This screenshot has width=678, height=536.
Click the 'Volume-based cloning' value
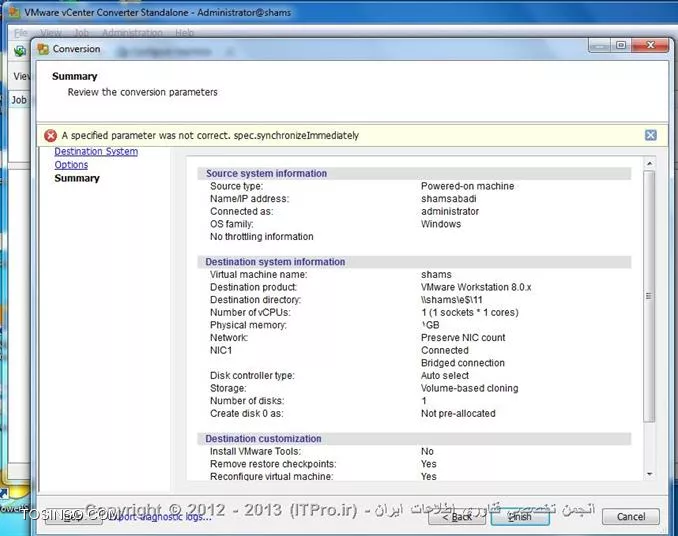470,388
